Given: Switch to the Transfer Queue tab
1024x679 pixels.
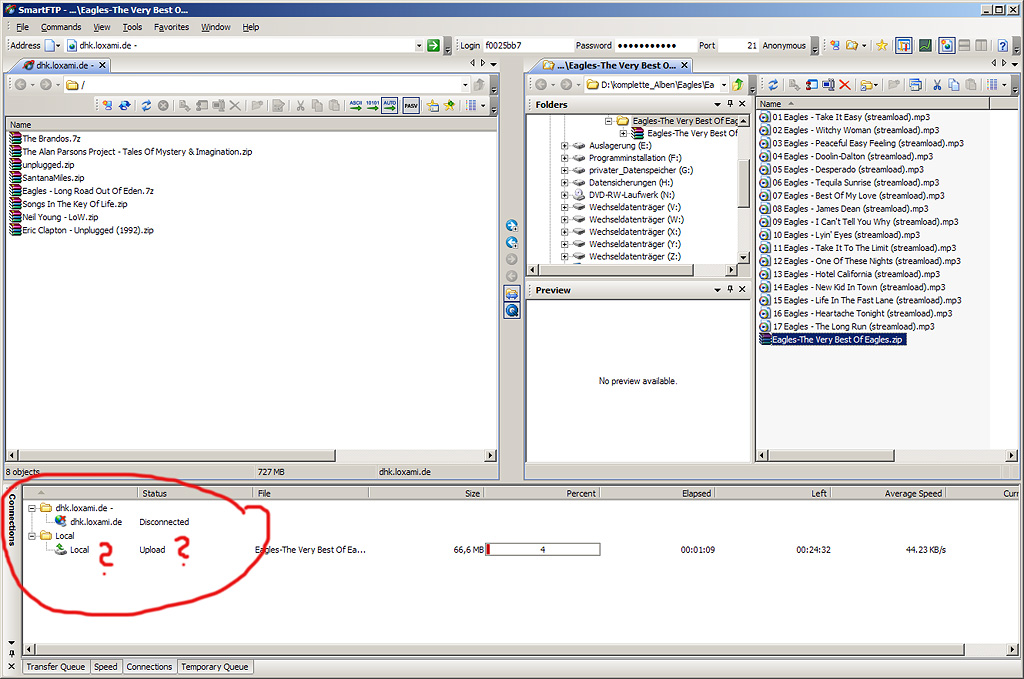Looking at the screenshot, I should [55, 667].
